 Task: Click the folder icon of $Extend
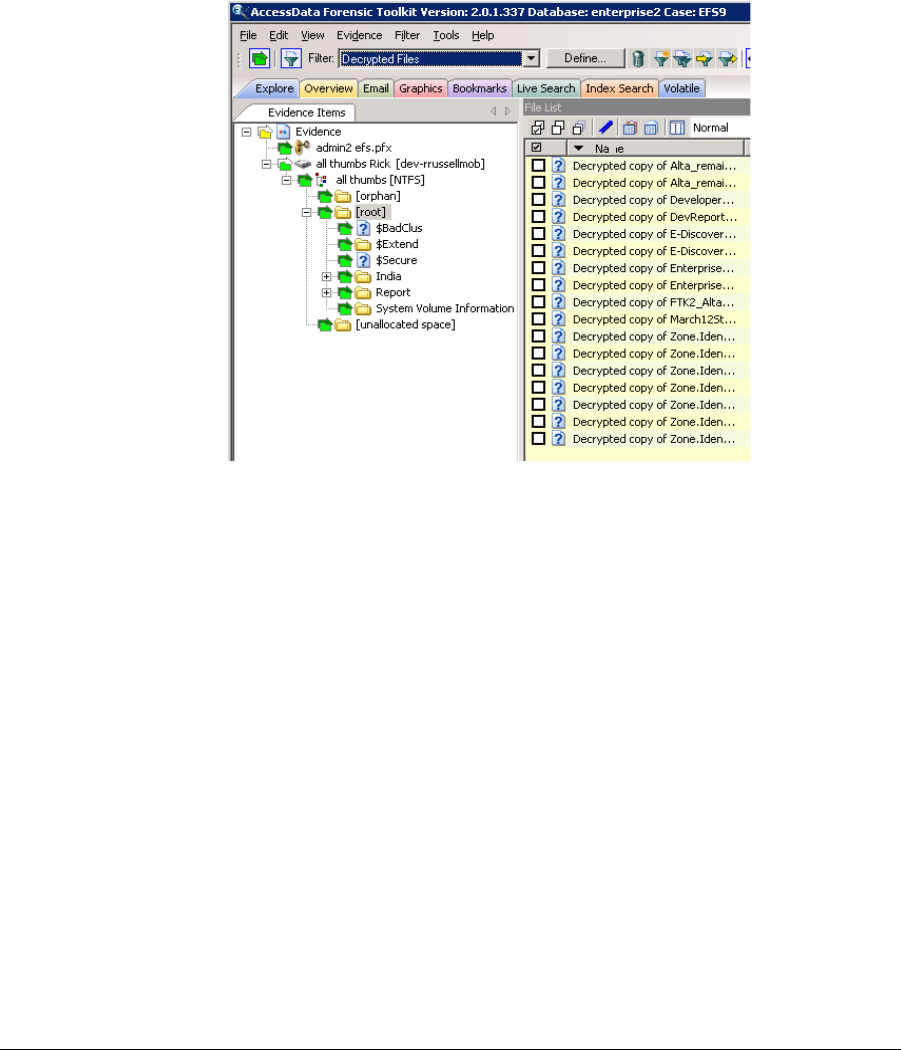363,244
